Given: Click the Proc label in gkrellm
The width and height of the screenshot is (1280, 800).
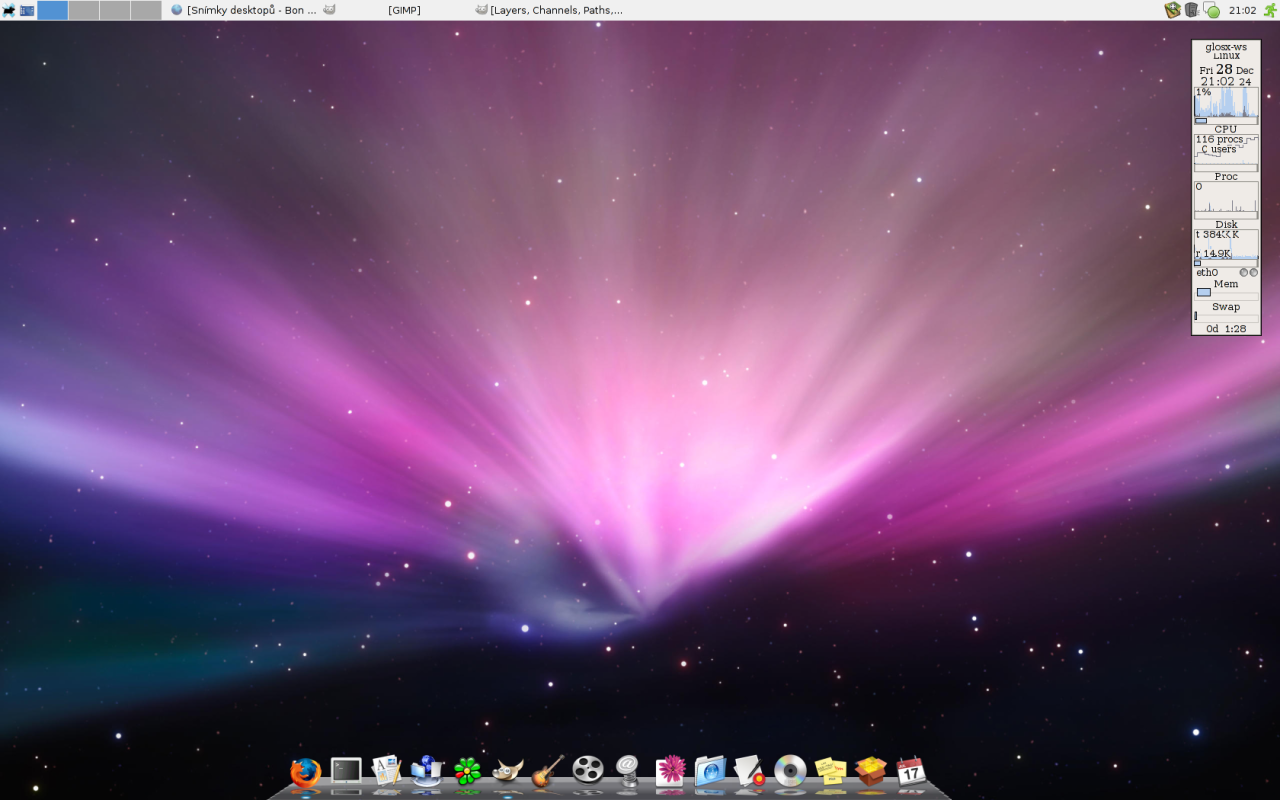Looking at the screenshot, I should click(1226, 177).
